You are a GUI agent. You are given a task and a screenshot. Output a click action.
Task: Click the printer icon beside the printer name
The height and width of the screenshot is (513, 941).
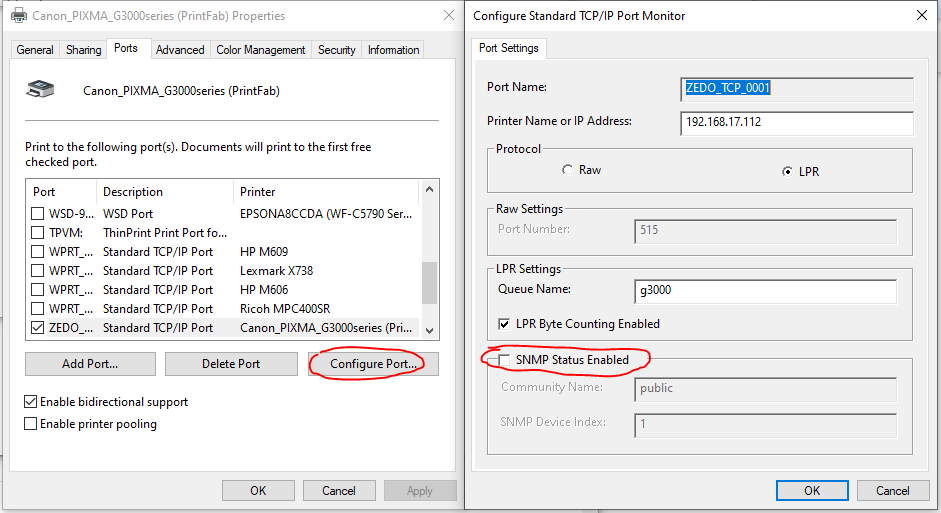40,89
